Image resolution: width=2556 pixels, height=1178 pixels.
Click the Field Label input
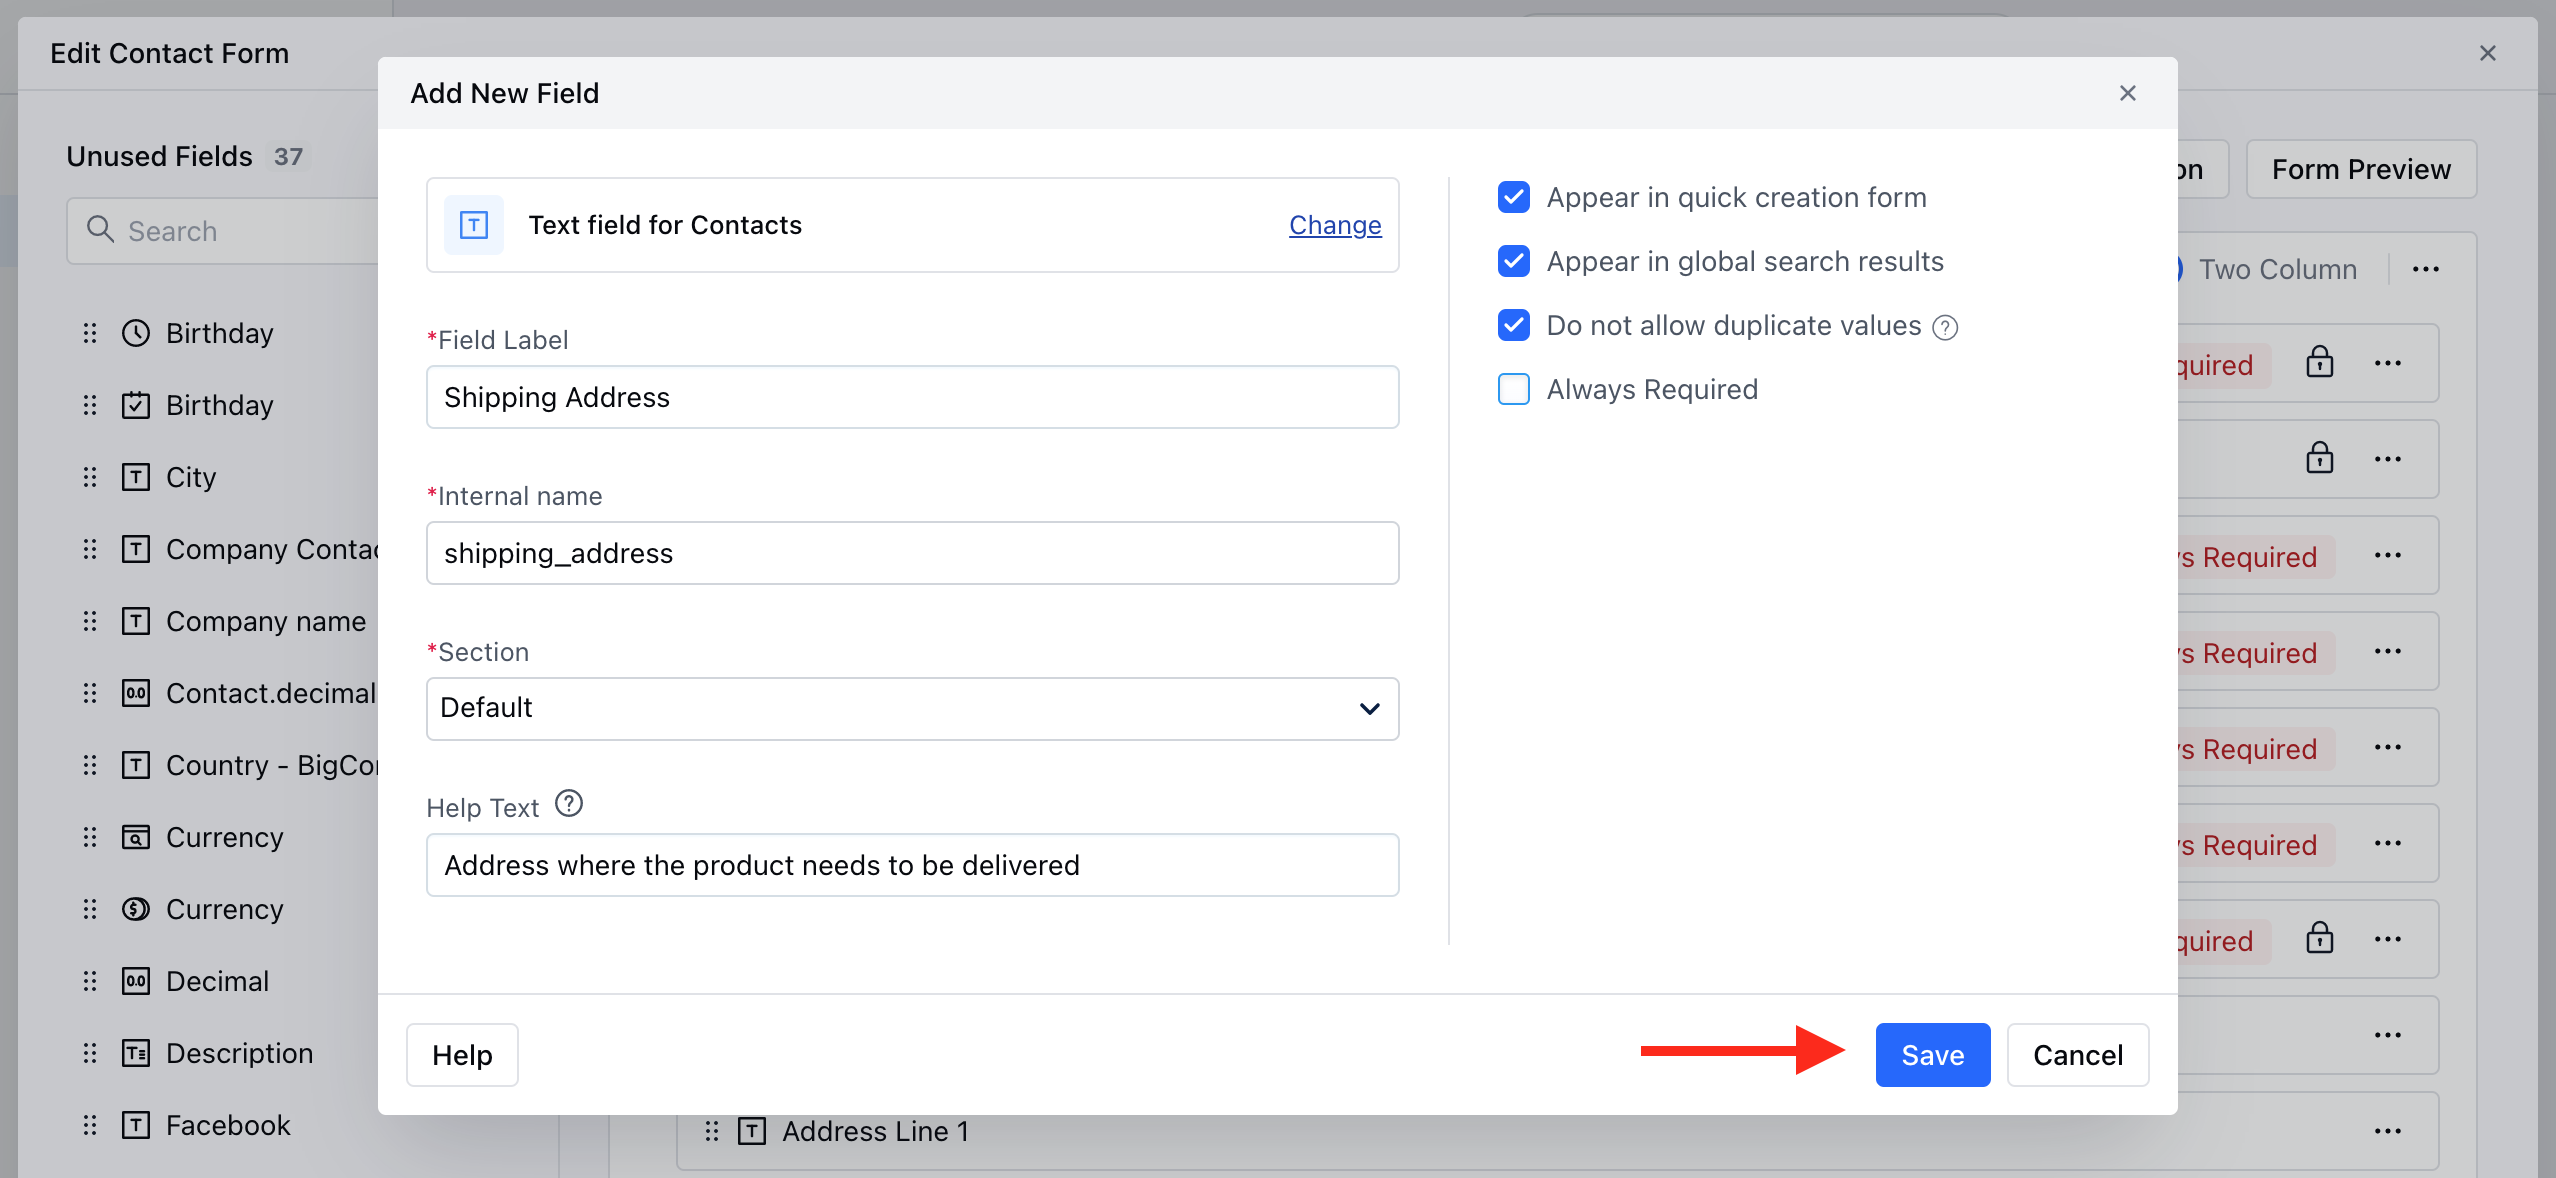pos(911,397)
